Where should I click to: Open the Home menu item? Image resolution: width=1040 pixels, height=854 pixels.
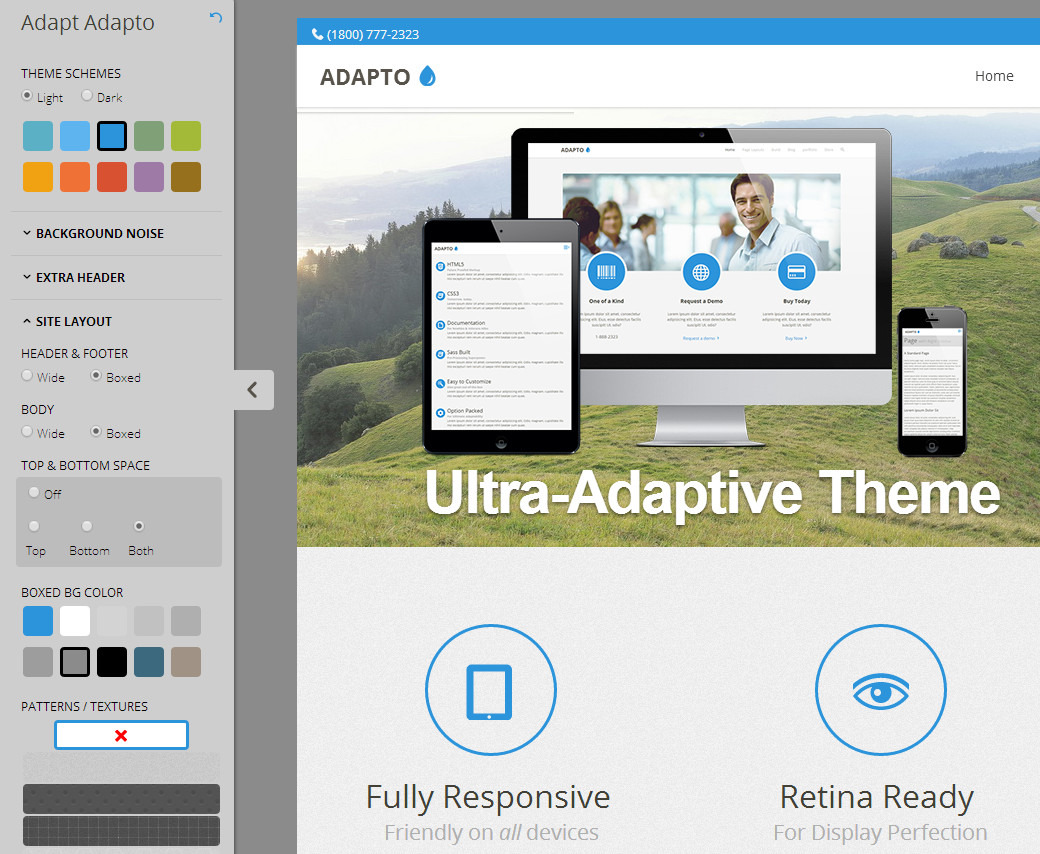coord(993,76)
